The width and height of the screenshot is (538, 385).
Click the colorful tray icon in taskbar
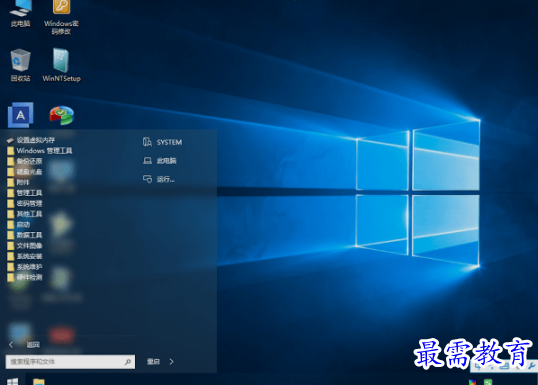pos(472,382)
